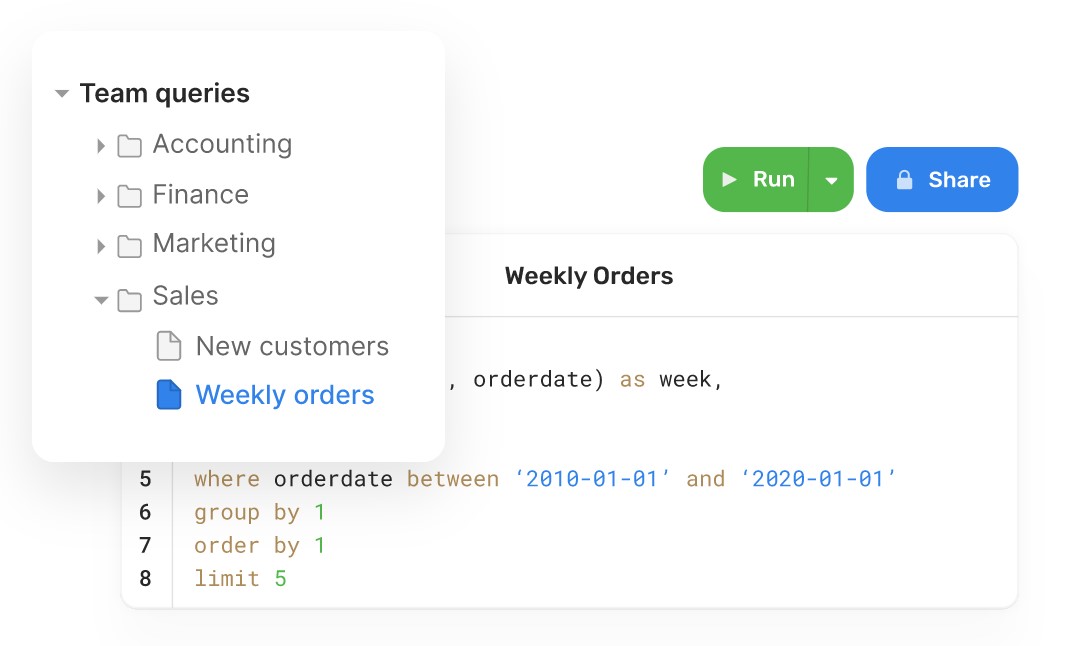1087x646 pixels.
Task: Click the blue Weekly orders file icon
Action: coord(169,395)
